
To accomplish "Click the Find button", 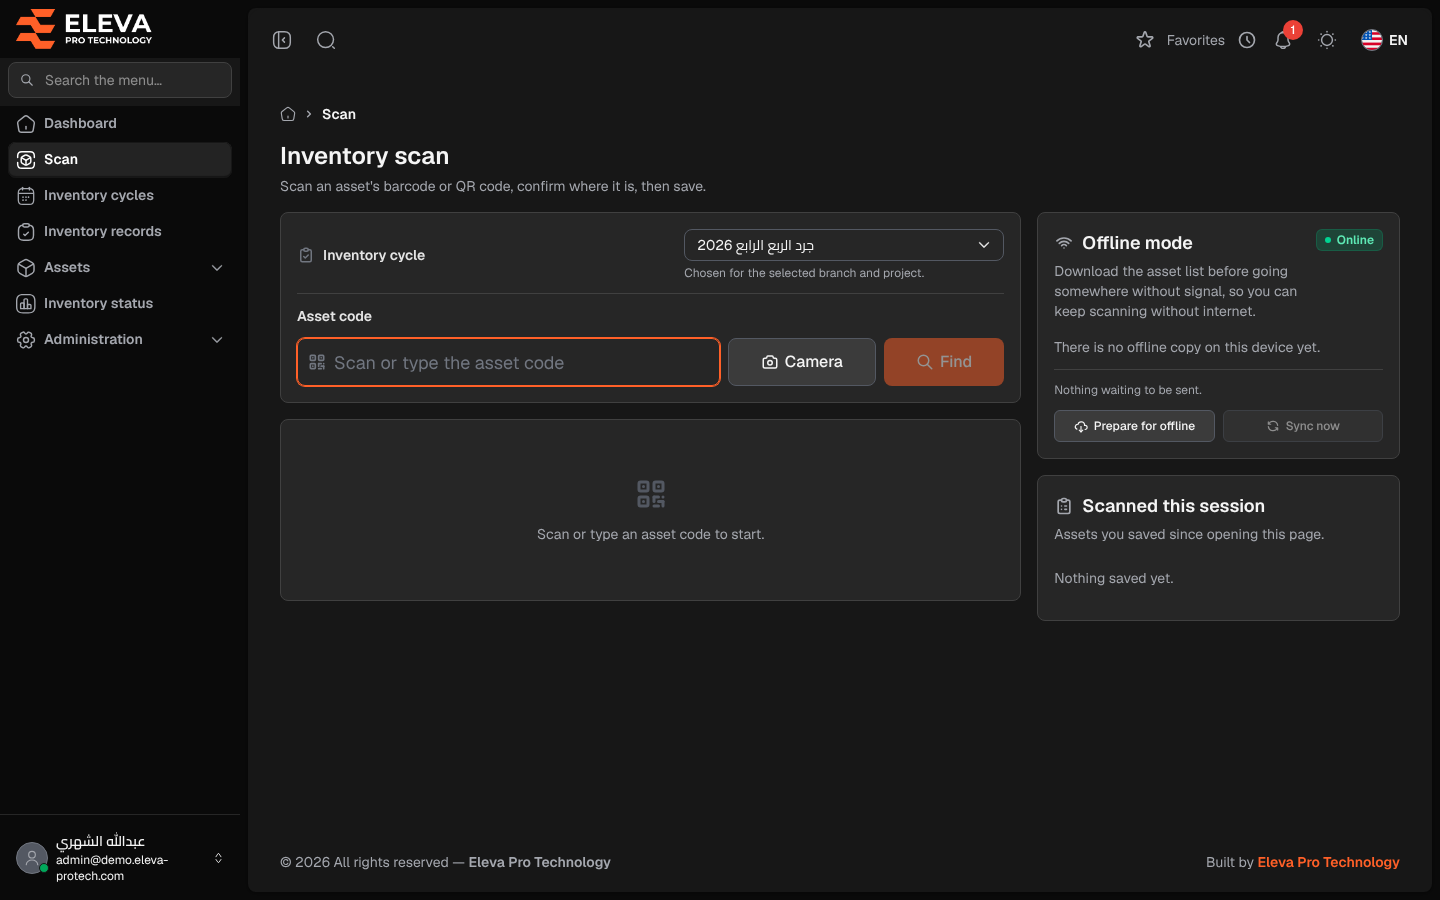I will [944, 362].
